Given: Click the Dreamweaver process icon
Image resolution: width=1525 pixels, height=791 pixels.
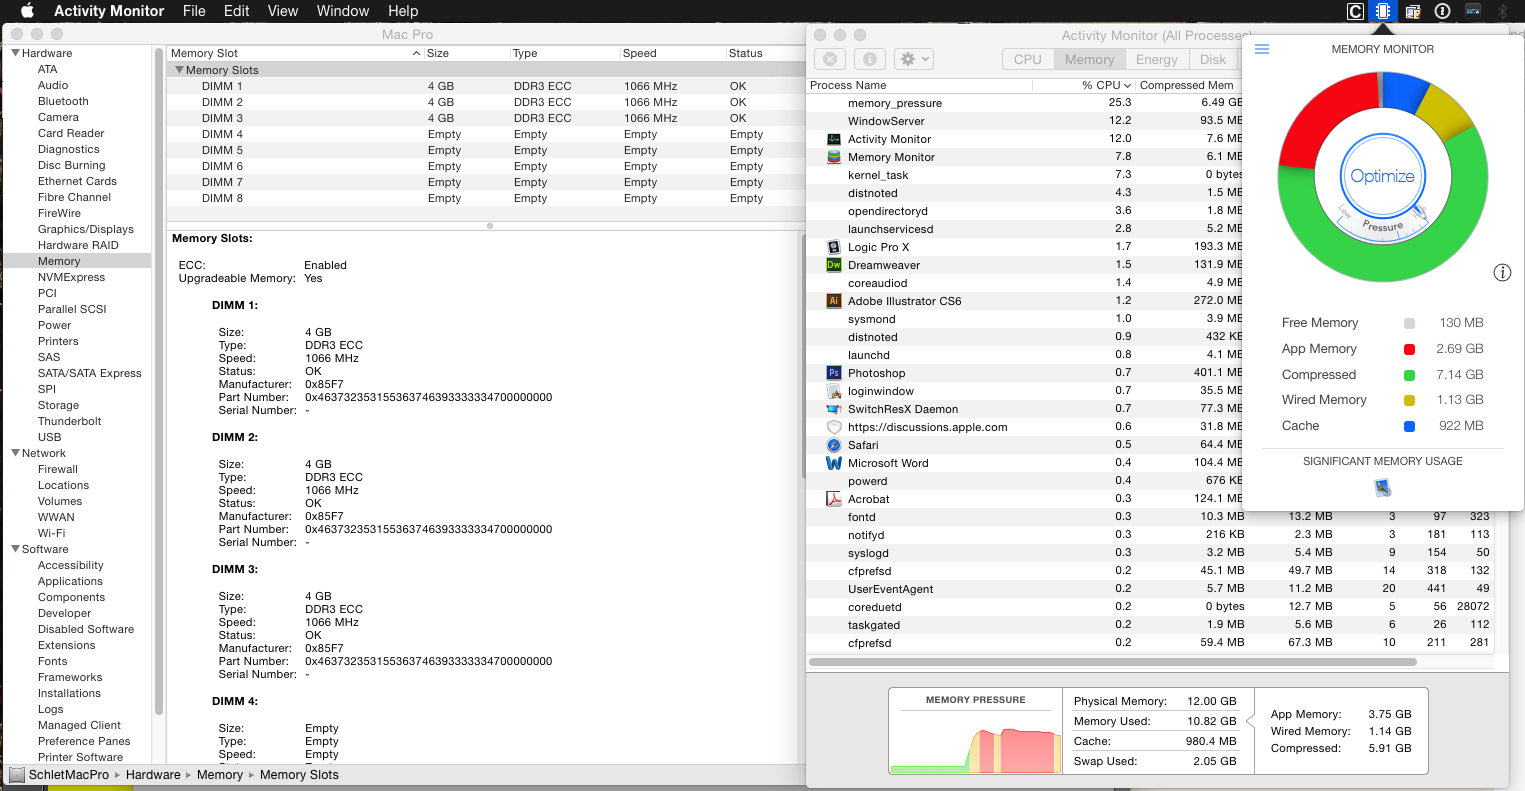Looking at the screenshot, I should coord(834,265).
